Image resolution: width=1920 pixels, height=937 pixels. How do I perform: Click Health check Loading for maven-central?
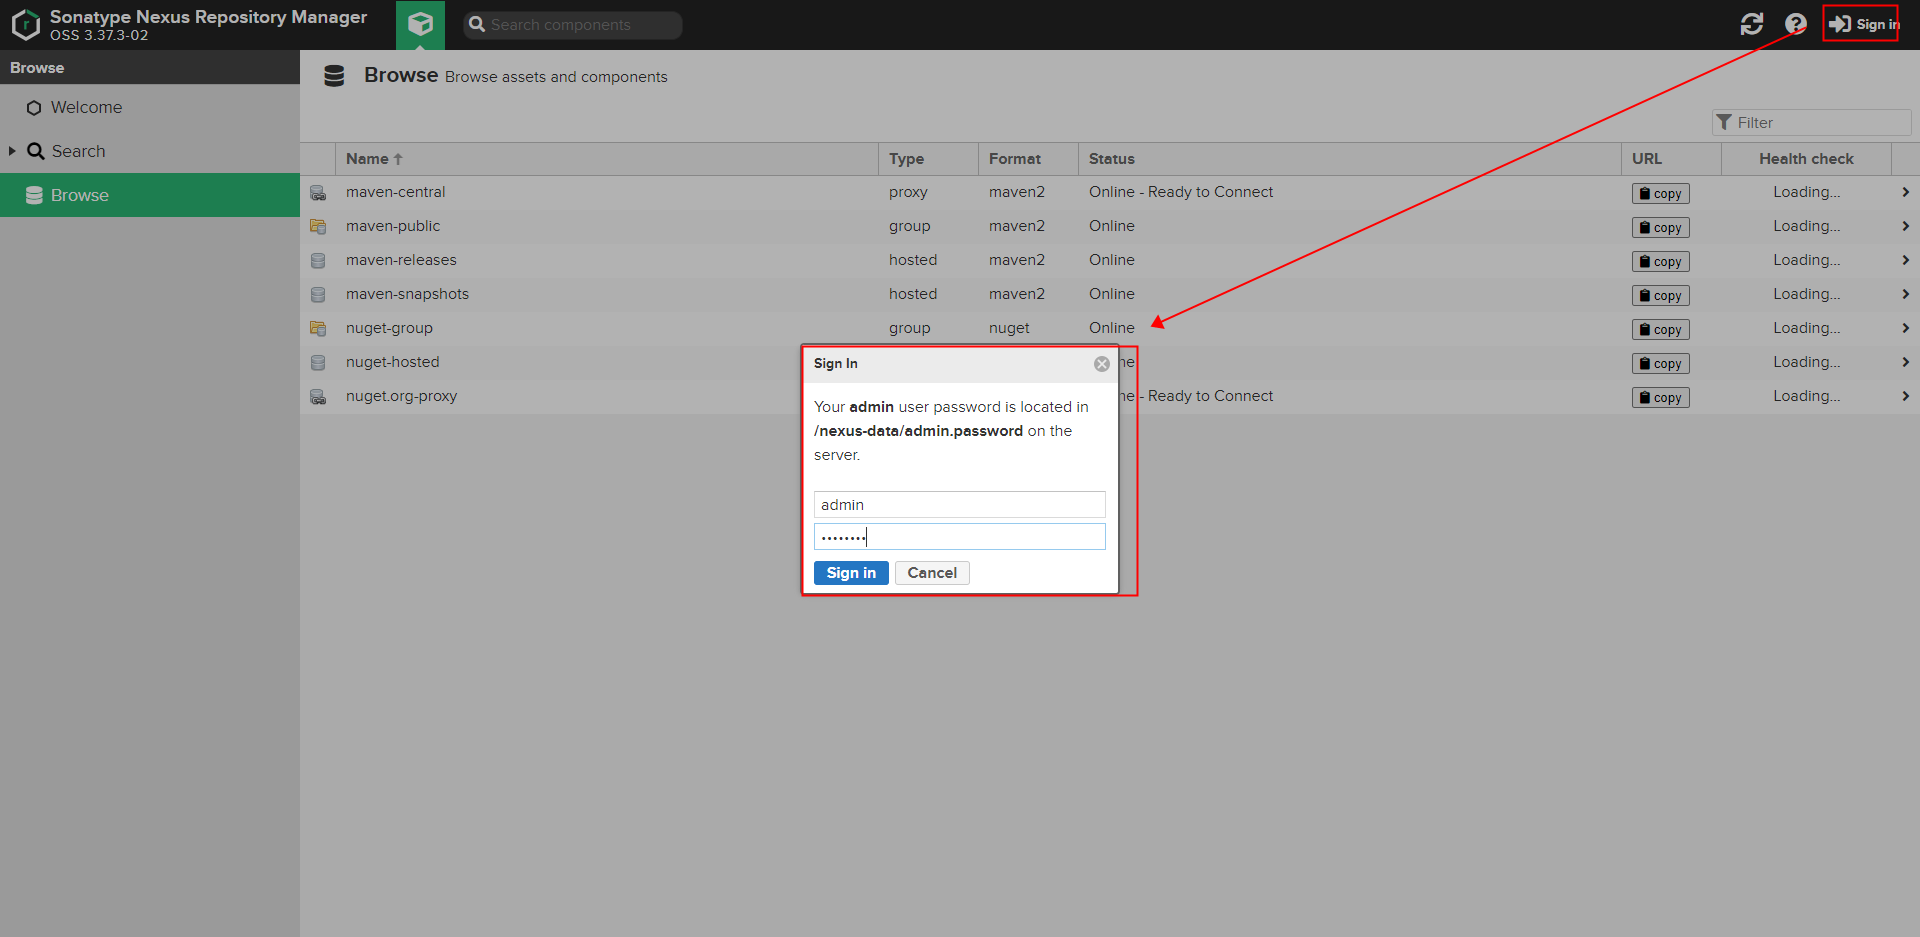coord(1806,192)
